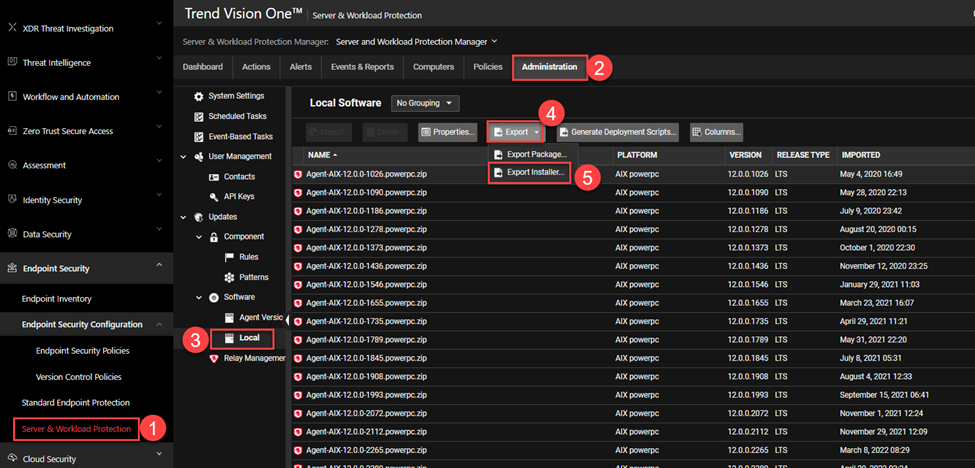Open Version Control Policies
The height and width of the screenshot is (468, 975).
coord(78,377)
